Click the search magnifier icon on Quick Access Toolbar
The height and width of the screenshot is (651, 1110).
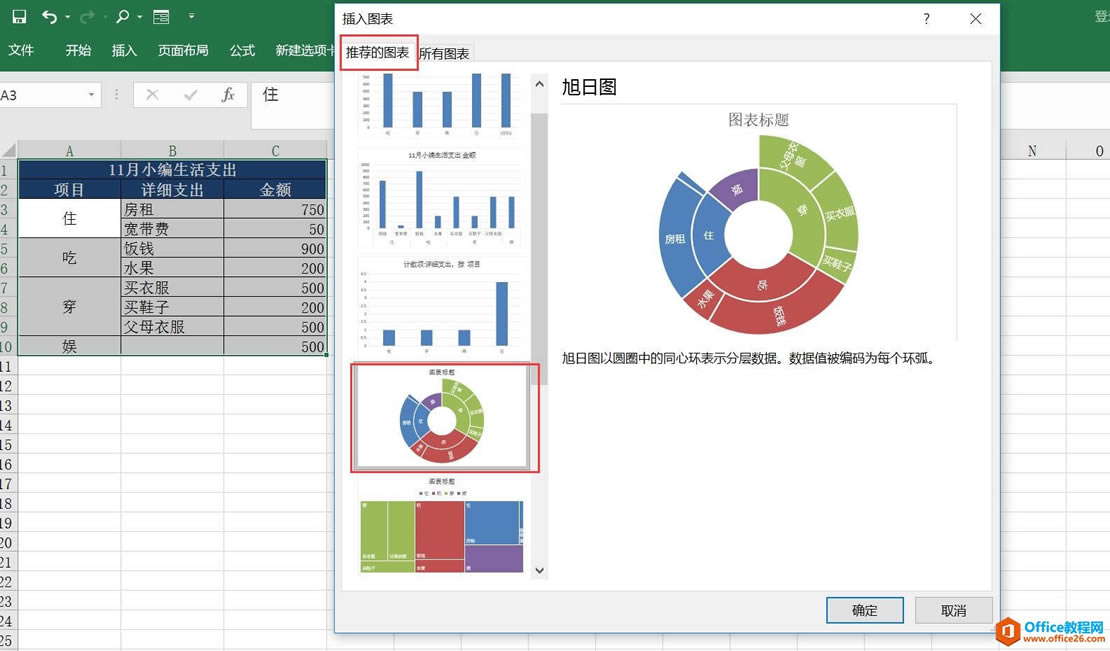point(122,16)
